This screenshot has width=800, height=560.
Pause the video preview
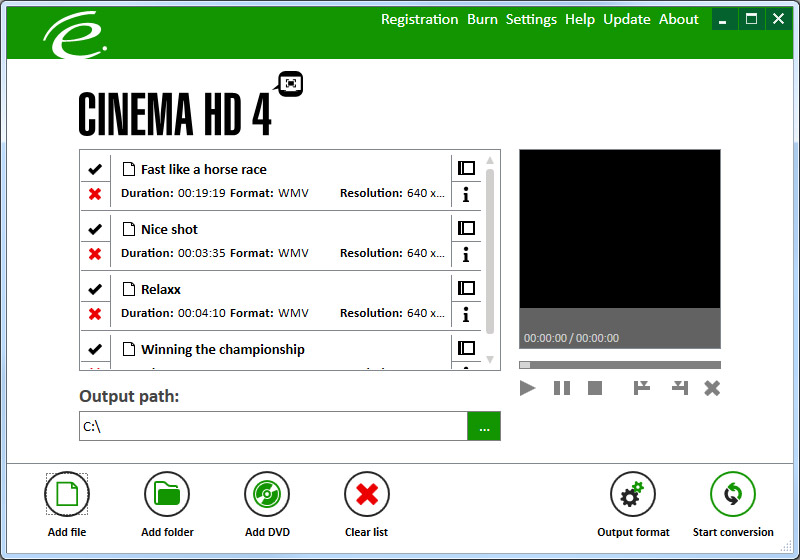[x=562, y=388]
